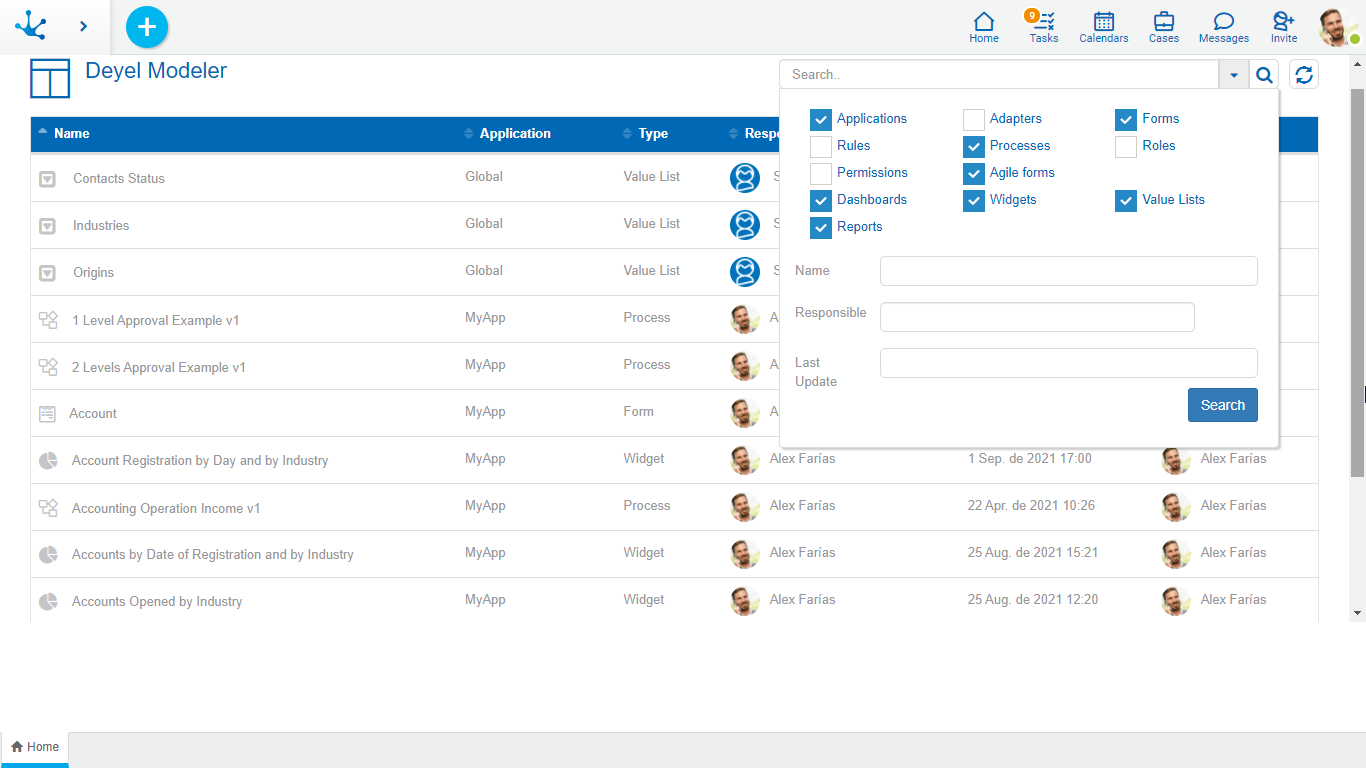Open Calendars from top bar

point(1104,27)
